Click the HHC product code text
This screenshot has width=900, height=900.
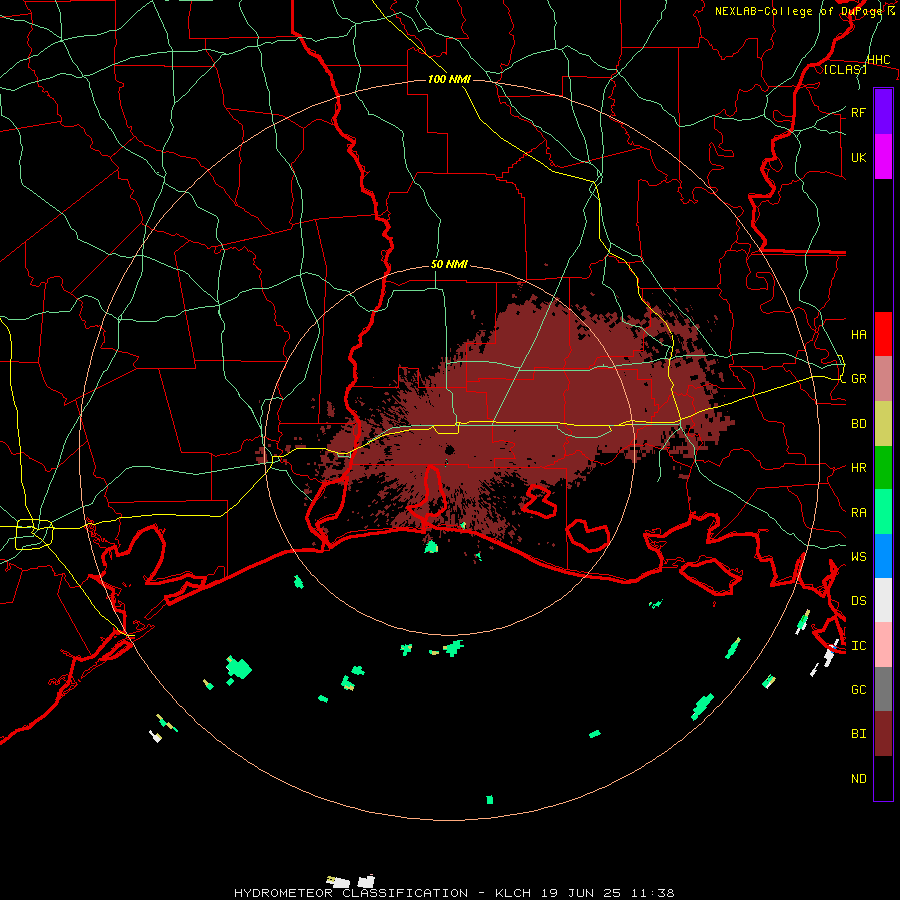878,60
